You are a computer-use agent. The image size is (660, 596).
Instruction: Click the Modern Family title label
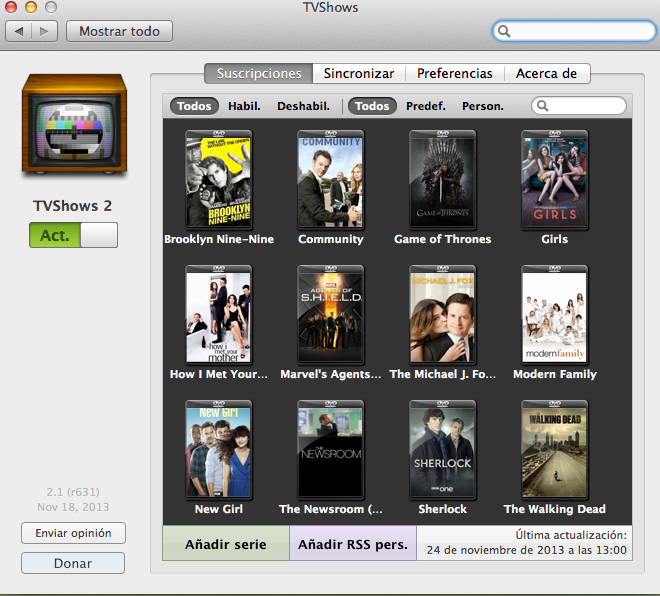(x=555, y=374)
